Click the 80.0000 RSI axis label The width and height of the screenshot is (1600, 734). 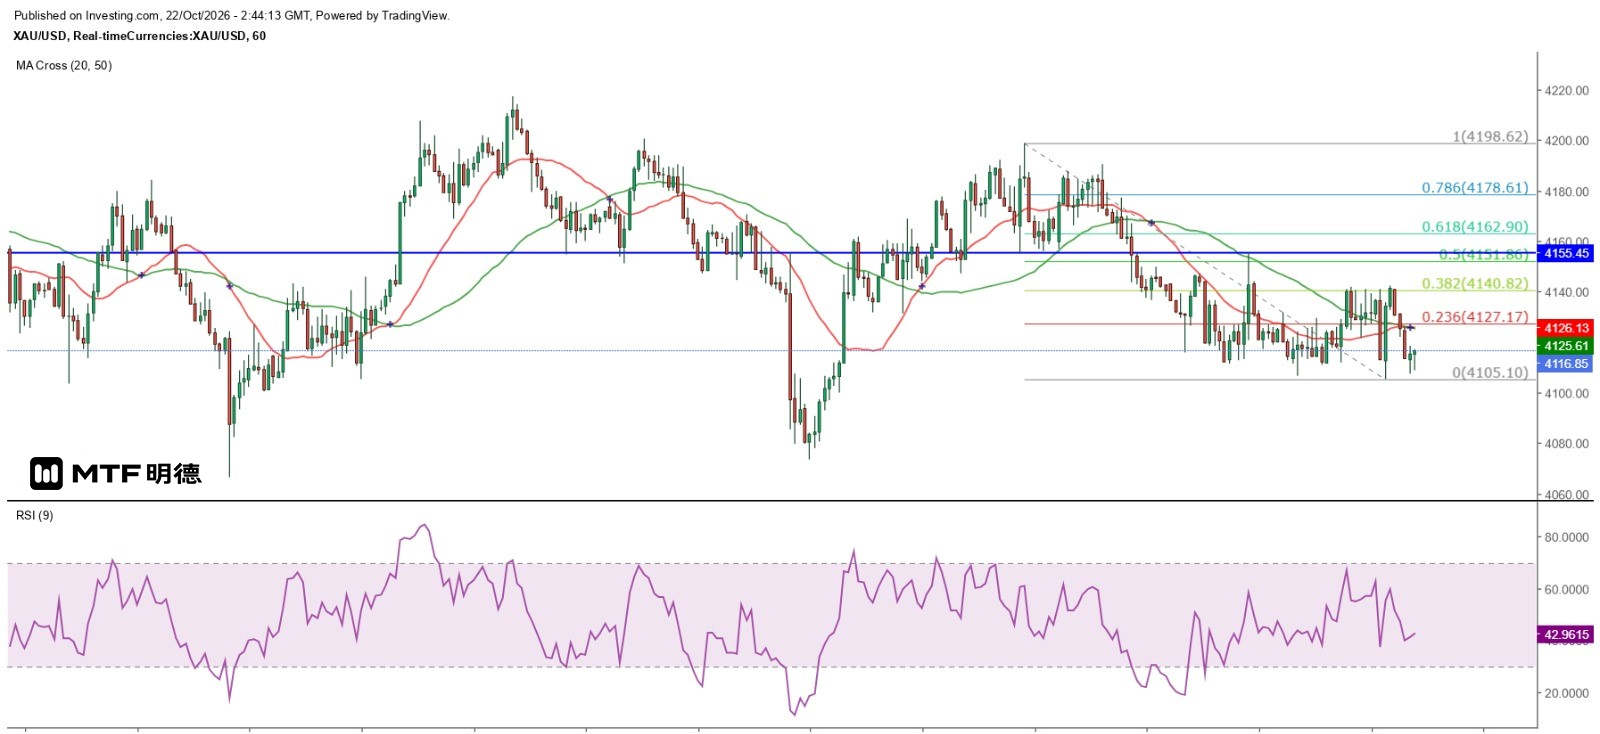point(1567,537)
